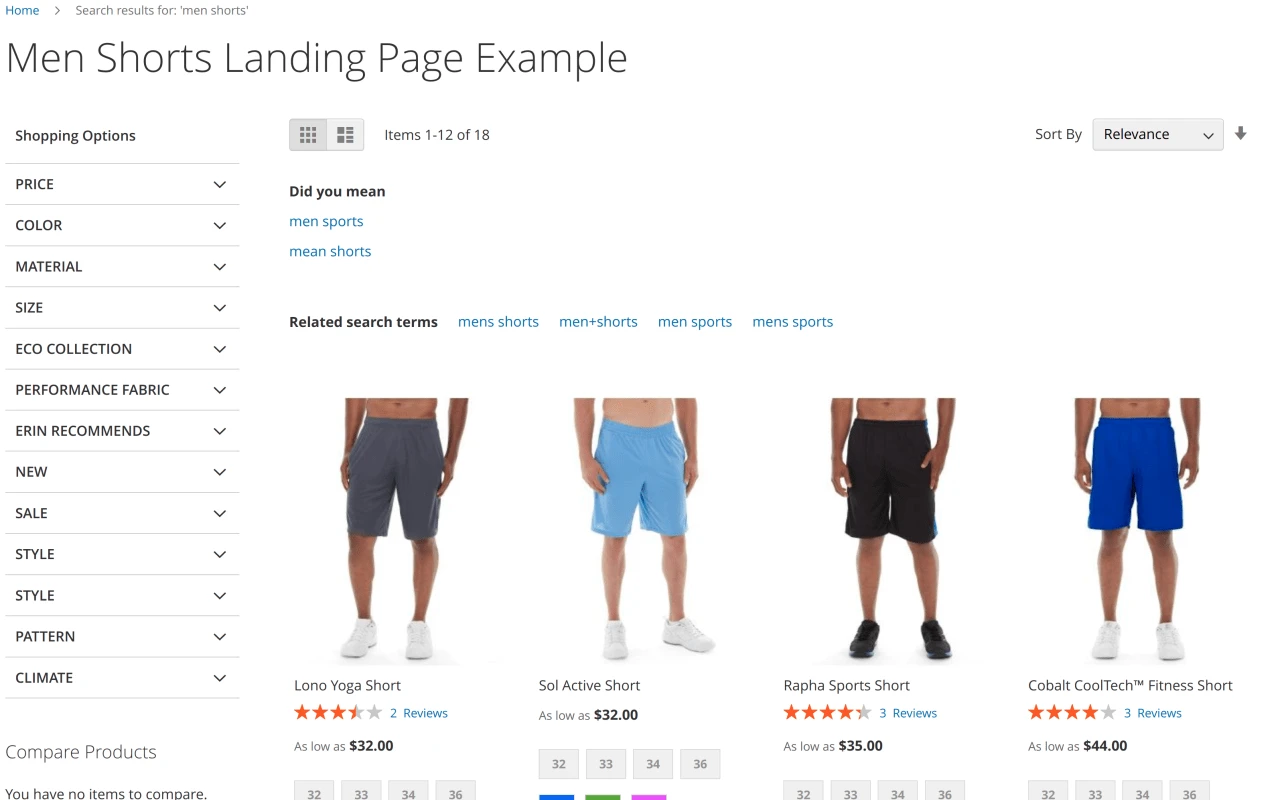Image resolution: width=1274 pixels, height=800 pixels.
Task: Expand the ECO COLLECTION filter
Action: coord(122,349)
